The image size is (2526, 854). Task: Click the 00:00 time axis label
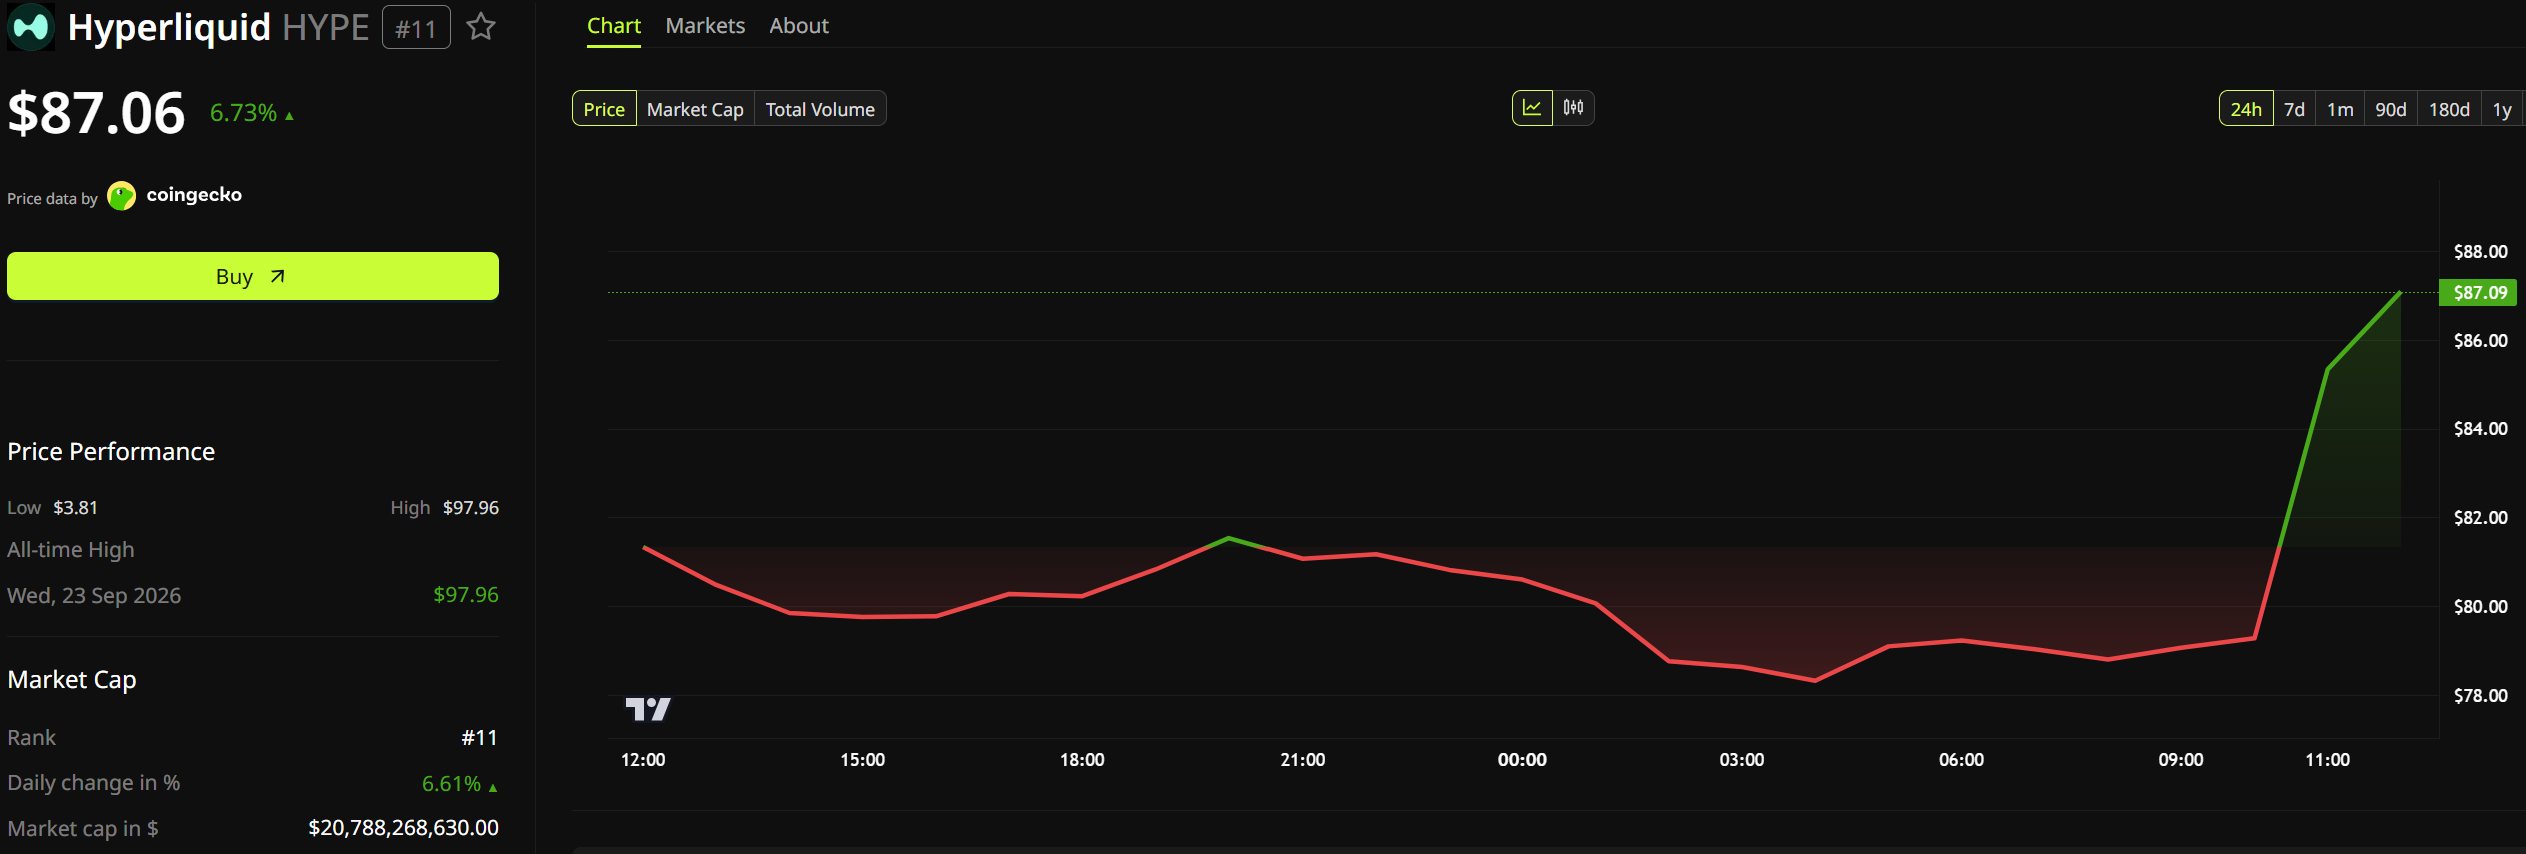[1522, 760]
